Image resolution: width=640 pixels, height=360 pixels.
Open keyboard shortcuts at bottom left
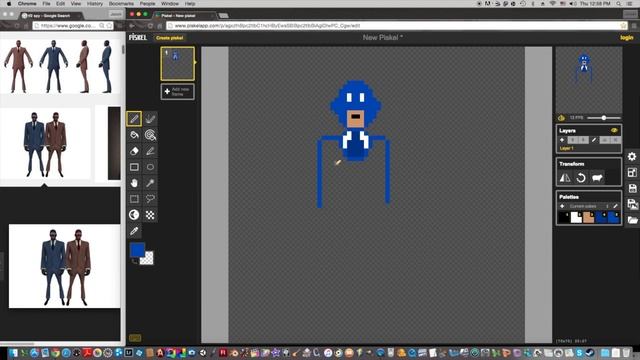135,338
